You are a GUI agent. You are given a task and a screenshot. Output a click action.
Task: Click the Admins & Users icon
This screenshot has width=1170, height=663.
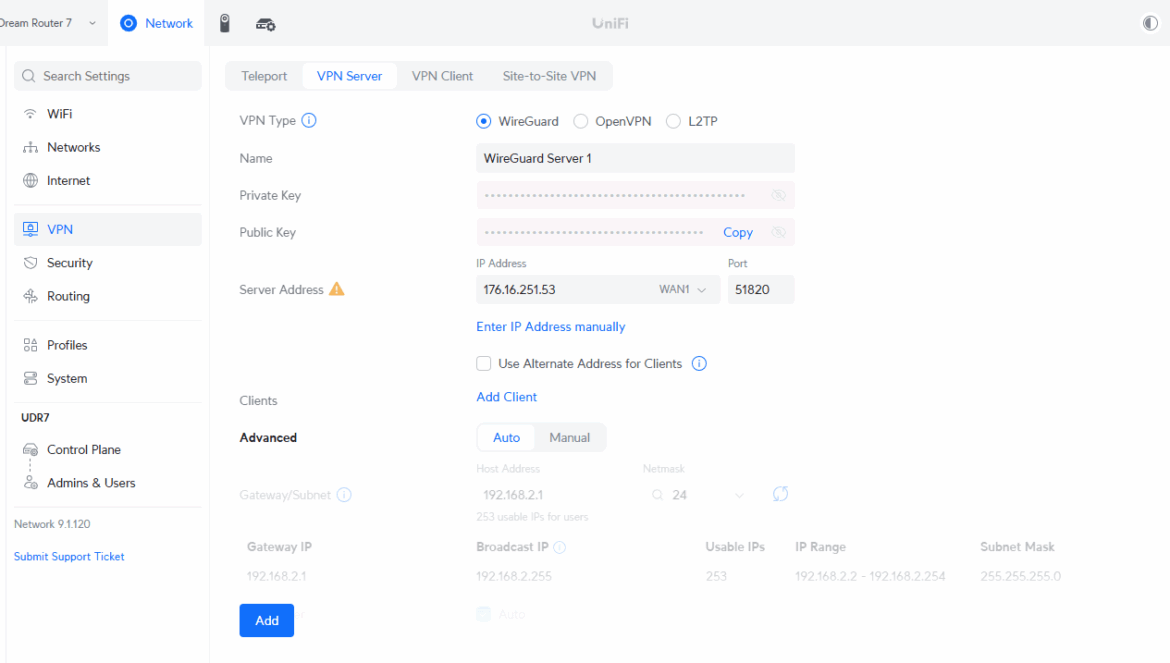31,483
